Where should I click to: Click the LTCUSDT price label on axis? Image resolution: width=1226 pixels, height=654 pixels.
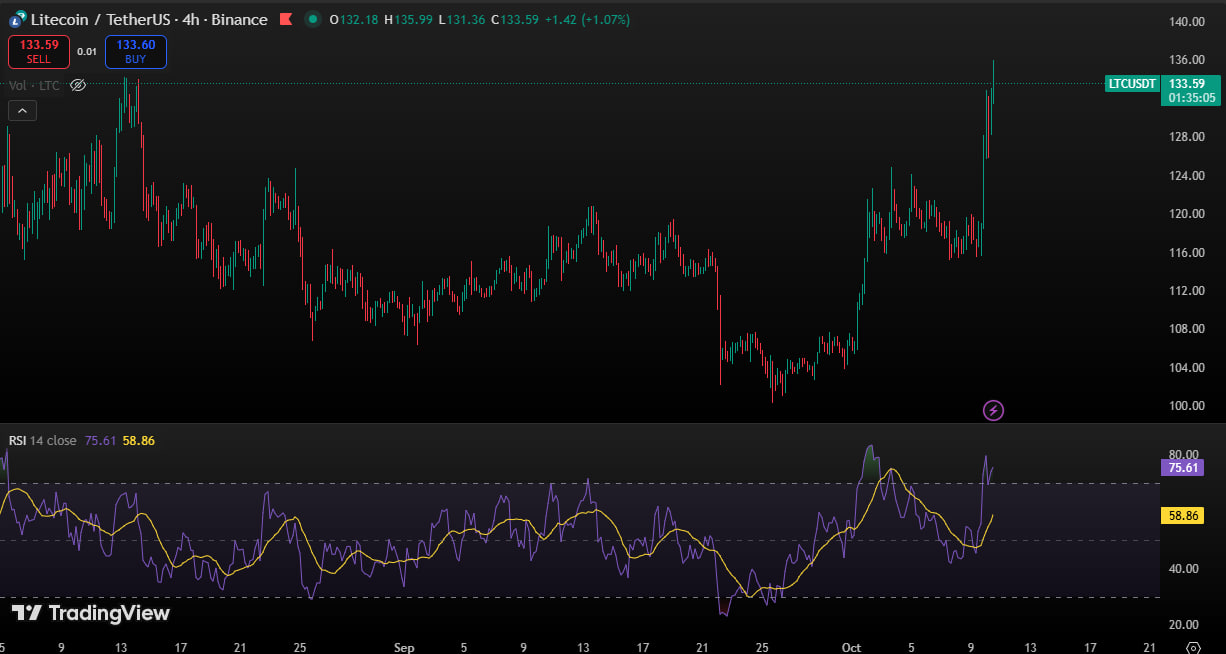[1133, 84]
